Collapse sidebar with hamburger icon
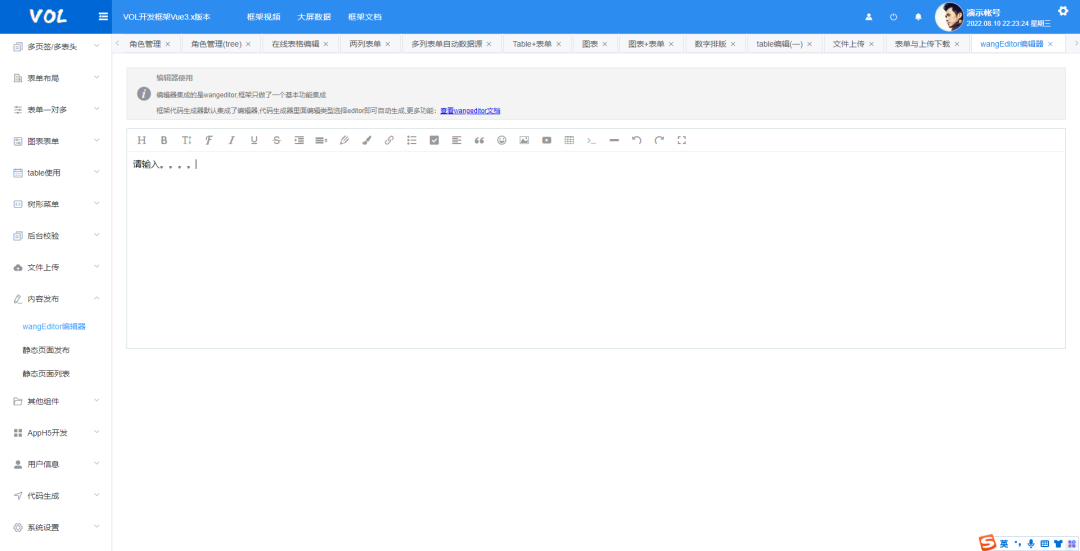Viewport: 1080px width, 551px height. coord(103,17)
